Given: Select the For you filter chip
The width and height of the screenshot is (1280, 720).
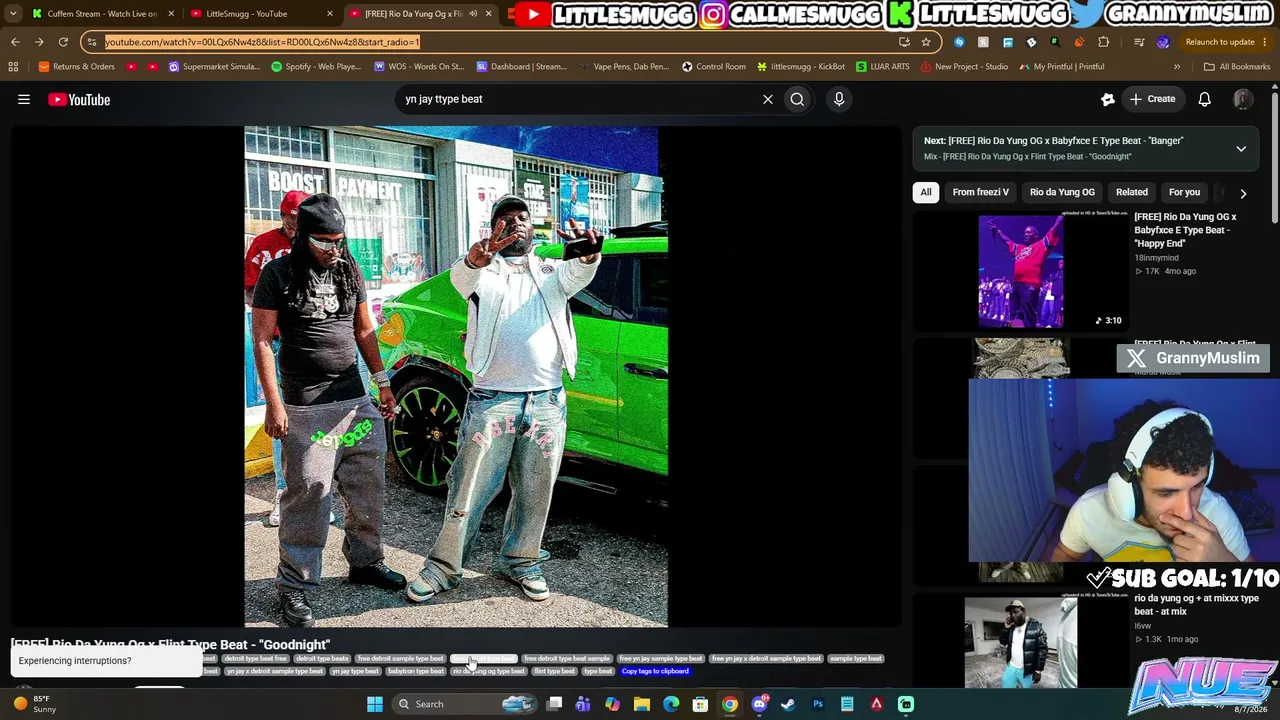Looking at the screenshot, I should pyautogui.click(x=1184, y=192).
